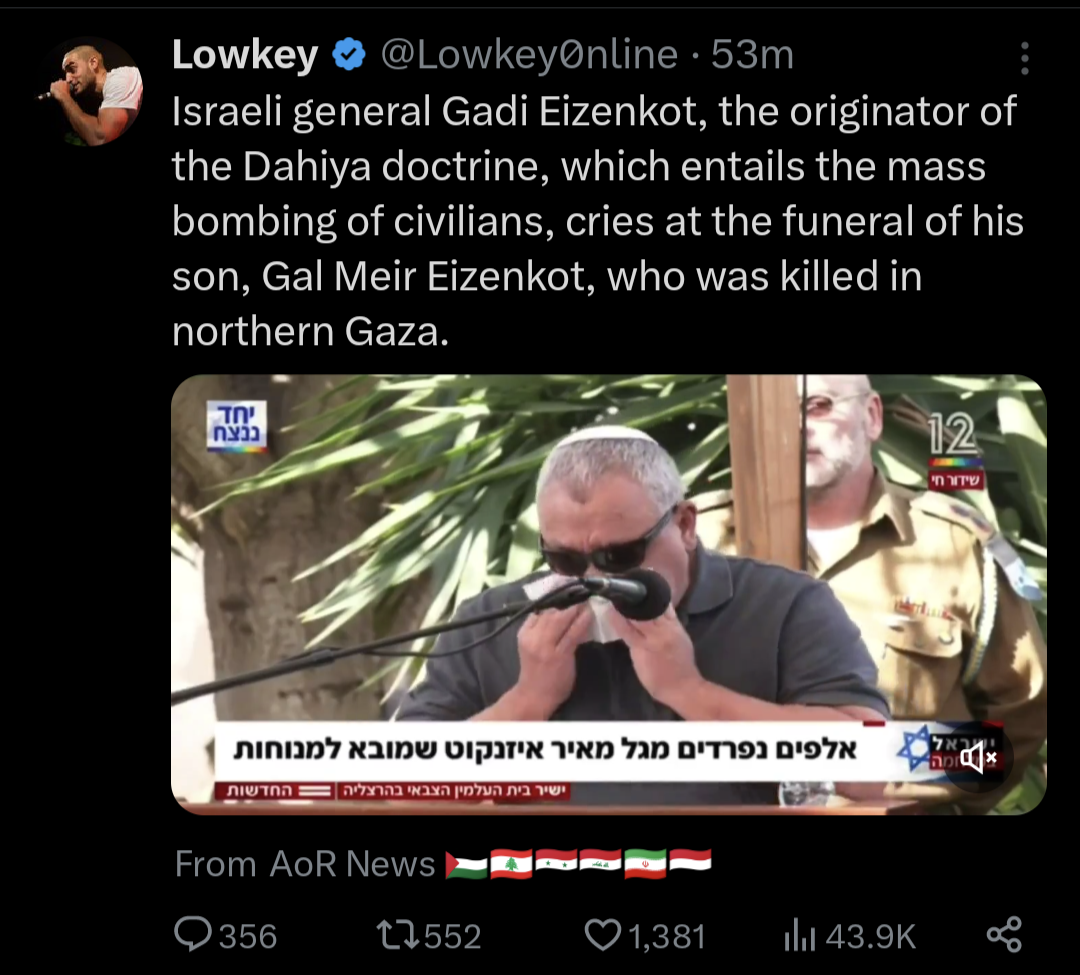Click the 43.9K views count

[871, 936]
